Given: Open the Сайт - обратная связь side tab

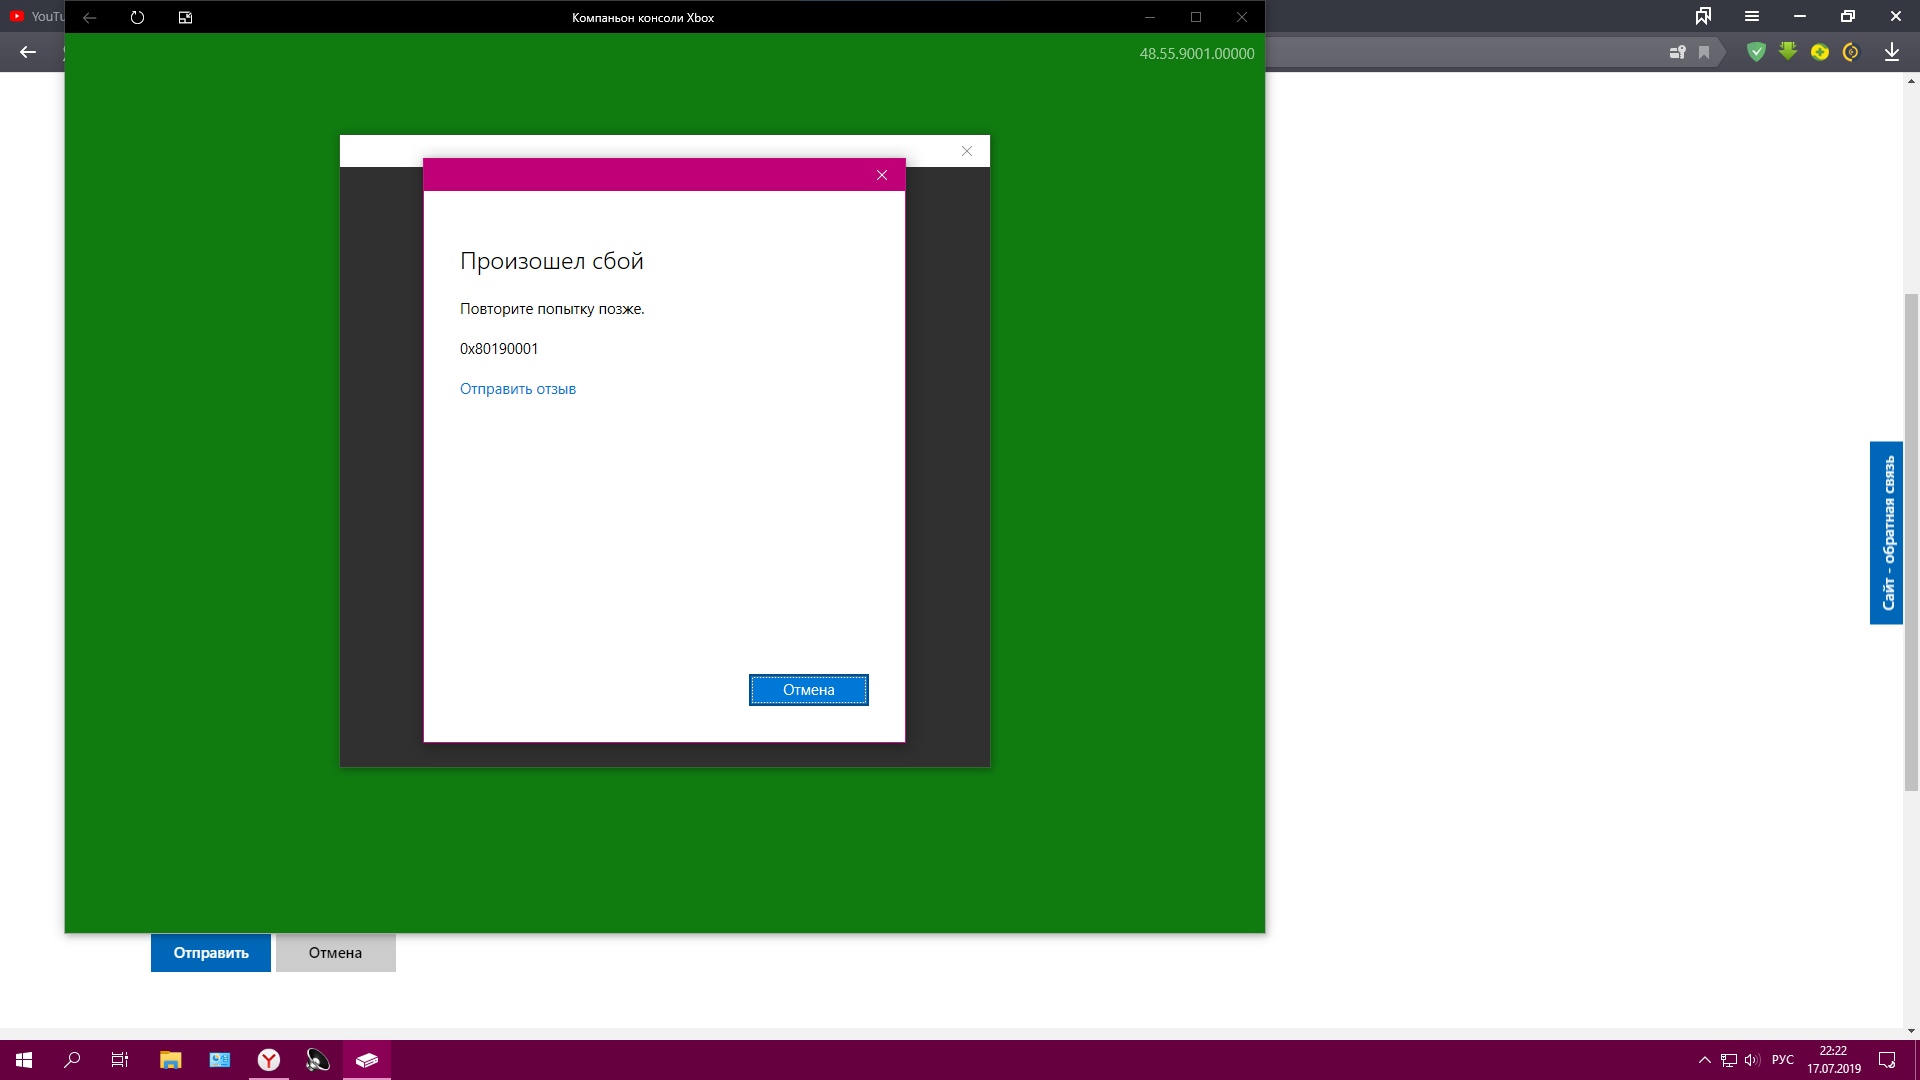Looking at the screenshot, I should [1886, 533].
